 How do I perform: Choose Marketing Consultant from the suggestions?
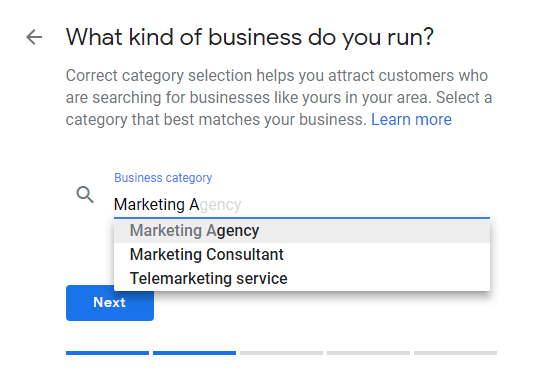coord(302,255)
